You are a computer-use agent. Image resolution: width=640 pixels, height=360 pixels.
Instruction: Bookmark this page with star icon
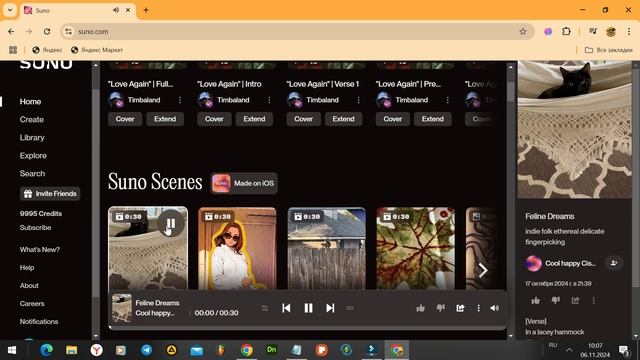pyautogui.click(x=523, y=31)
